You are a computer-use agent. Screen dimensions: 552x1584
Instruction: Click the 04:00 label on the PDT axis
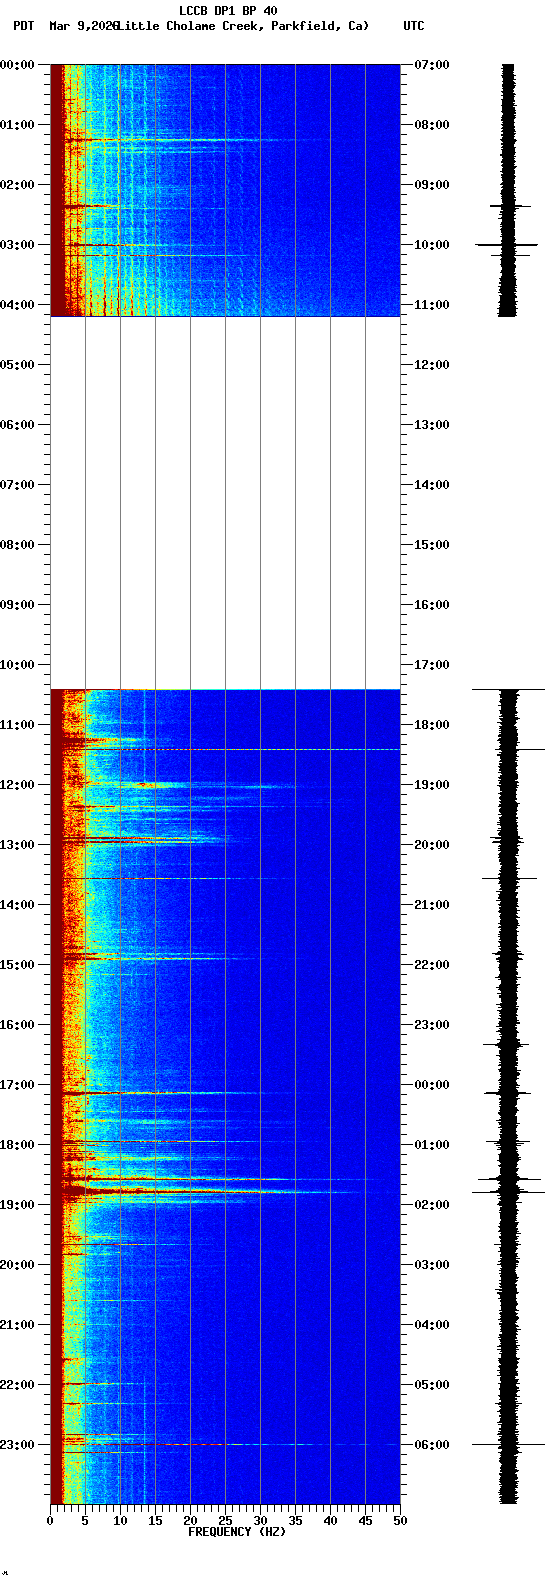pyautogui.click(x=16, y=304)
